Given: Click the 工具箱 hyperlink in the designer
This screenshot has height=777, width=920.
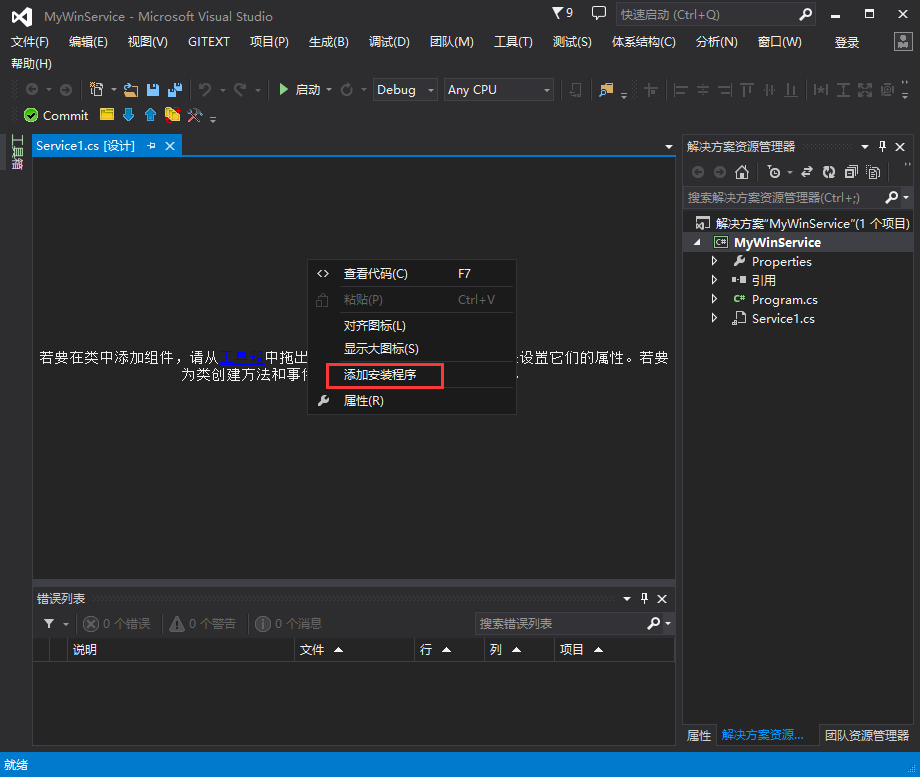Looking at the screenshot, I should pos(241,357).
